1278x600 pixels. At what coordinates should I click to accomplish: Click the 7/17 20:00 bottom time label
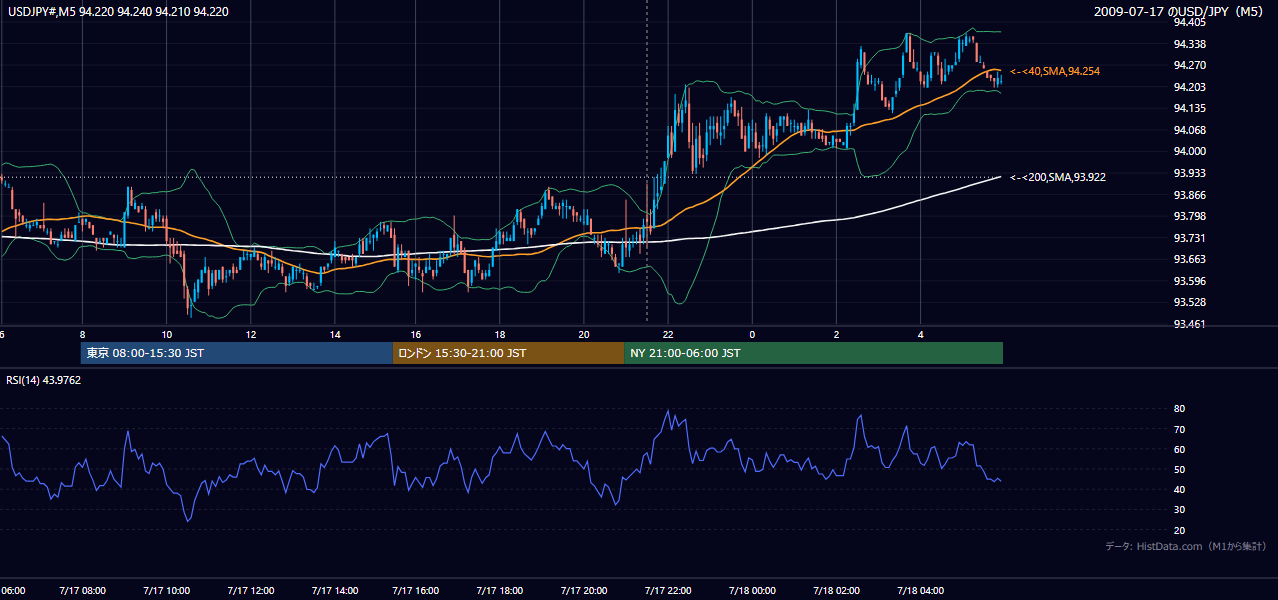click(584, 590)
